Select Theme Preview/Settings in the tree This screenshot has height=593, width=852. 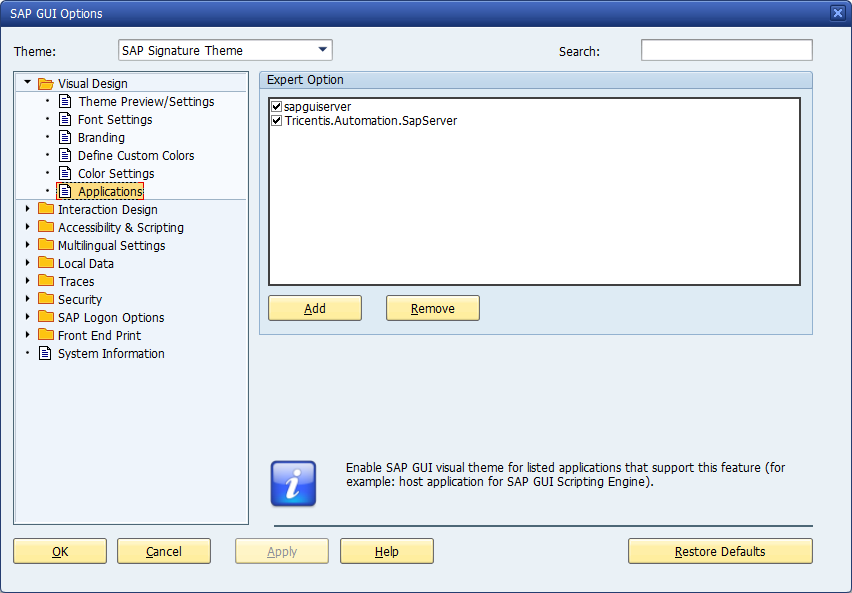tap(146, 102)
